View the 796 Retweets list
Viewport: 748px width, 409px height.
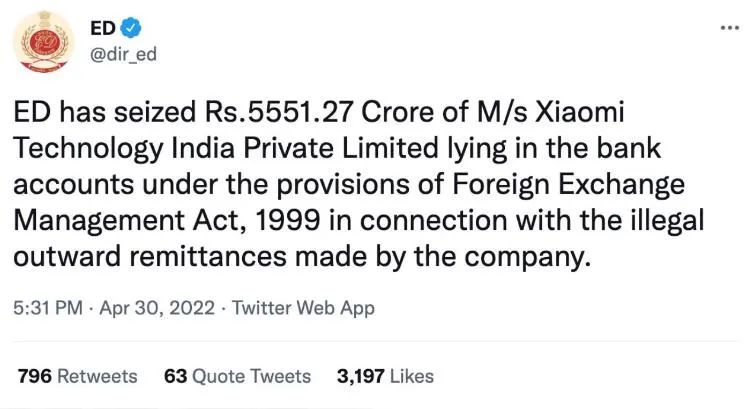77,376
